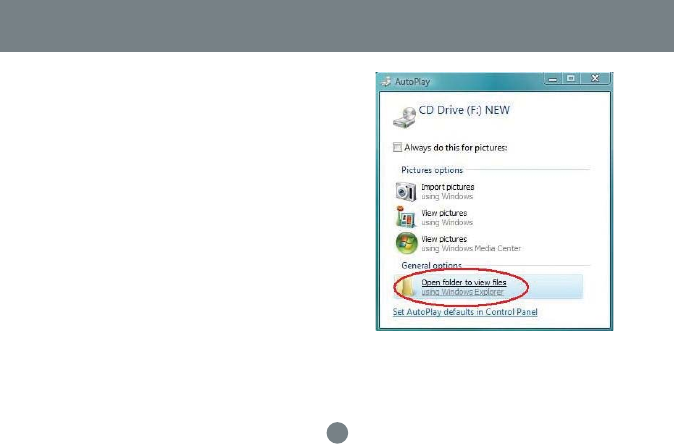Click the folder icon beside Open folder to view files
Screen dimensions: 674x444
pyautogui.click(x=404, y=287)
